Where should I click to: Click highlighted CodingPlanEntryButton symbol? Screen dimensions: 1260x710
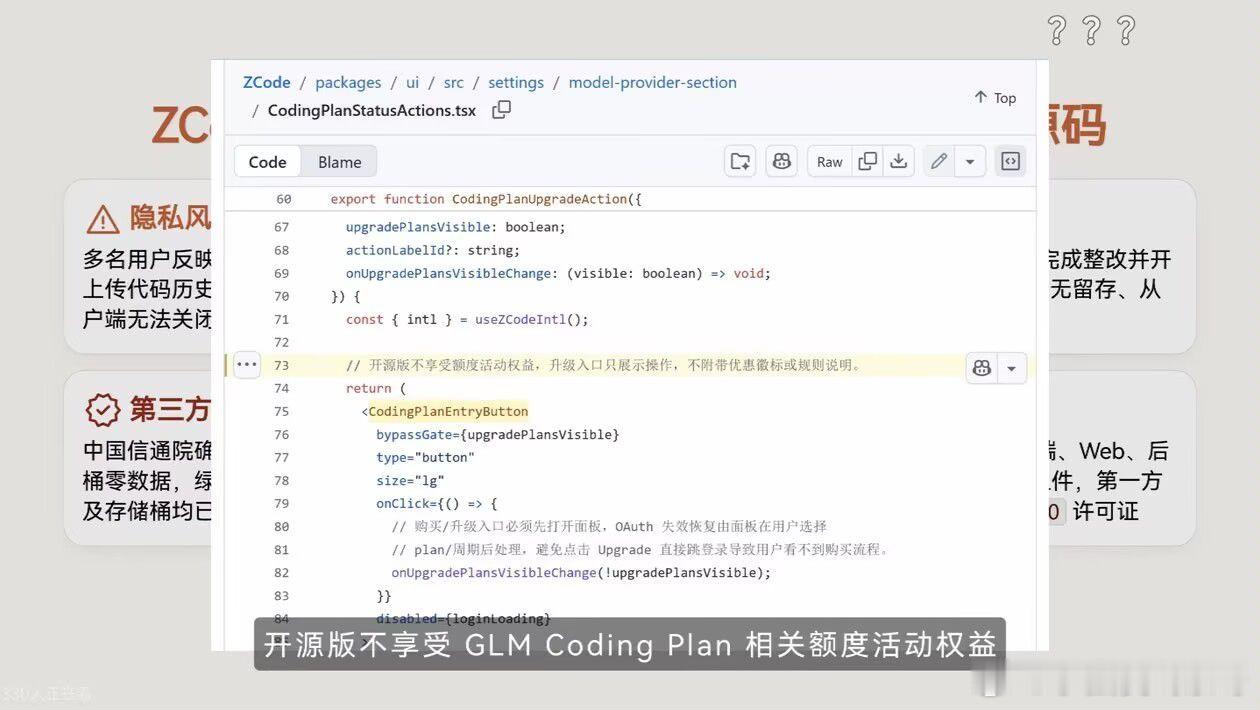[448, 411]
